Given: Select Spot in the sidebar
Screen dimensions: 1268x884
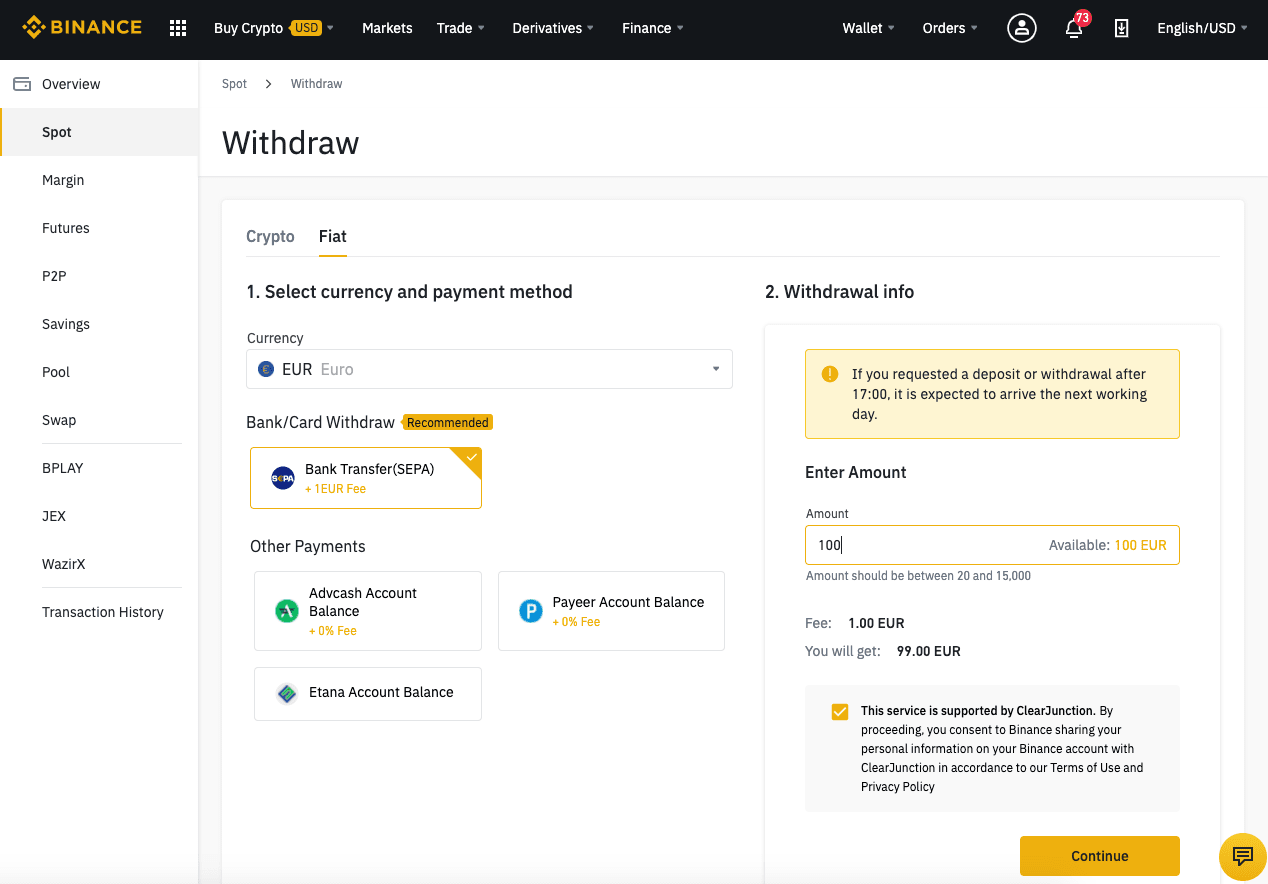Looking at the screenshot, I should coord(99,132).
